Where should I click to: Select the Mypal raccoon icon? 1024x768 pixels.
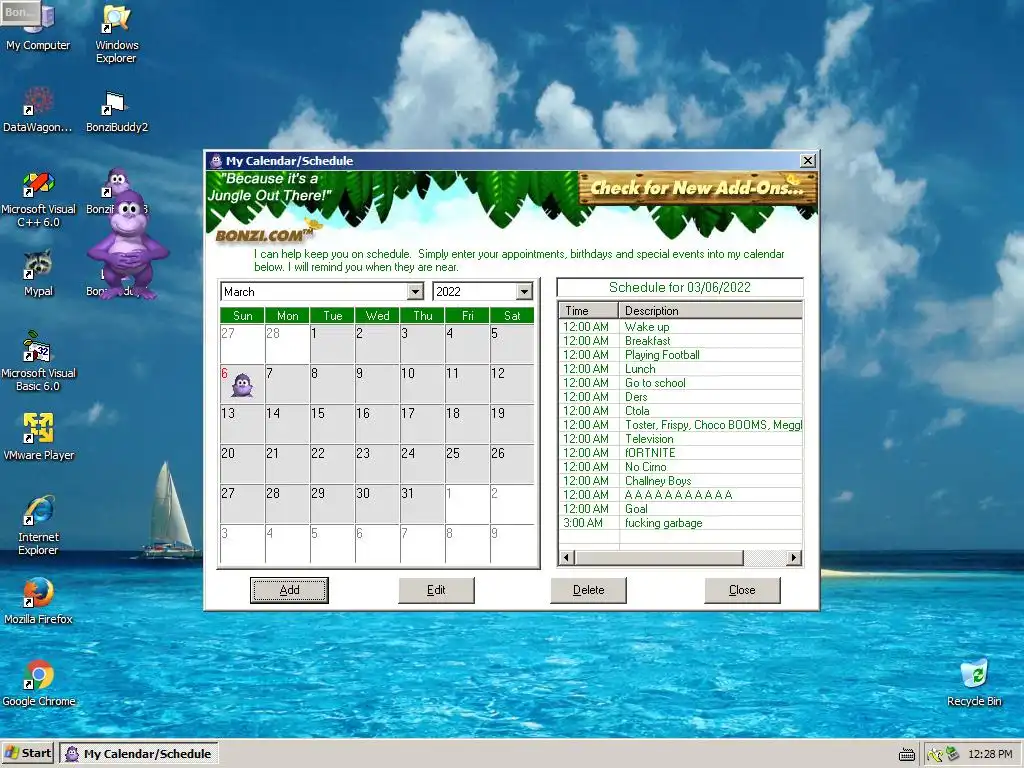click(x=39, y=273)
